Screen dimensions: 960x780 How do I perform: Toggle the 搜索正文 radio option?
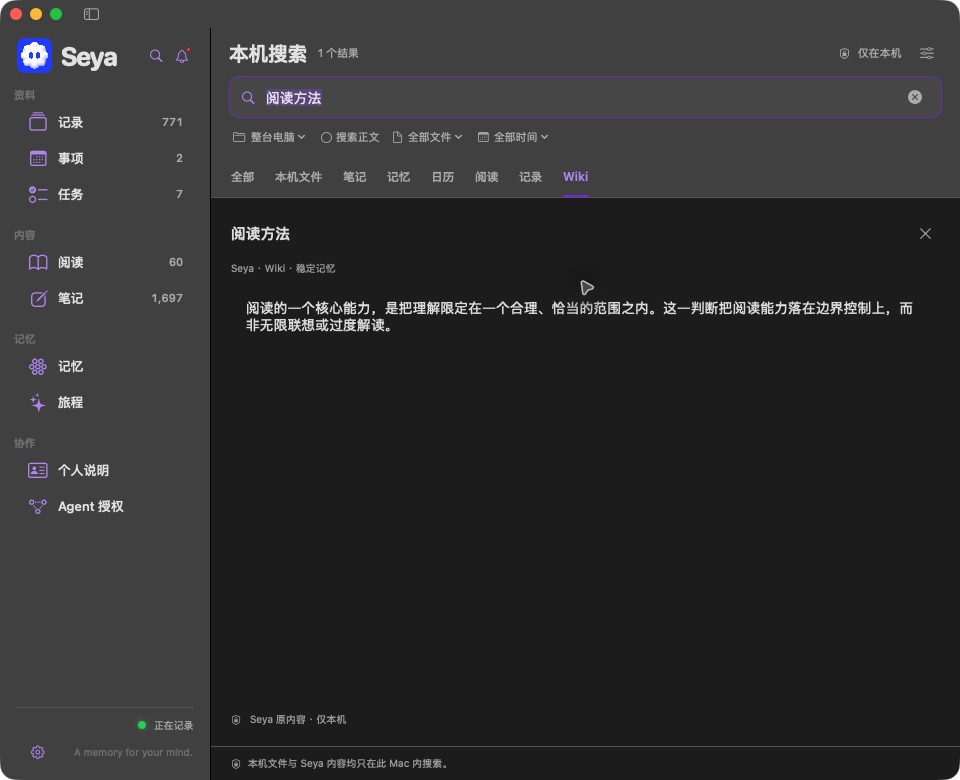tap(350, 137)
